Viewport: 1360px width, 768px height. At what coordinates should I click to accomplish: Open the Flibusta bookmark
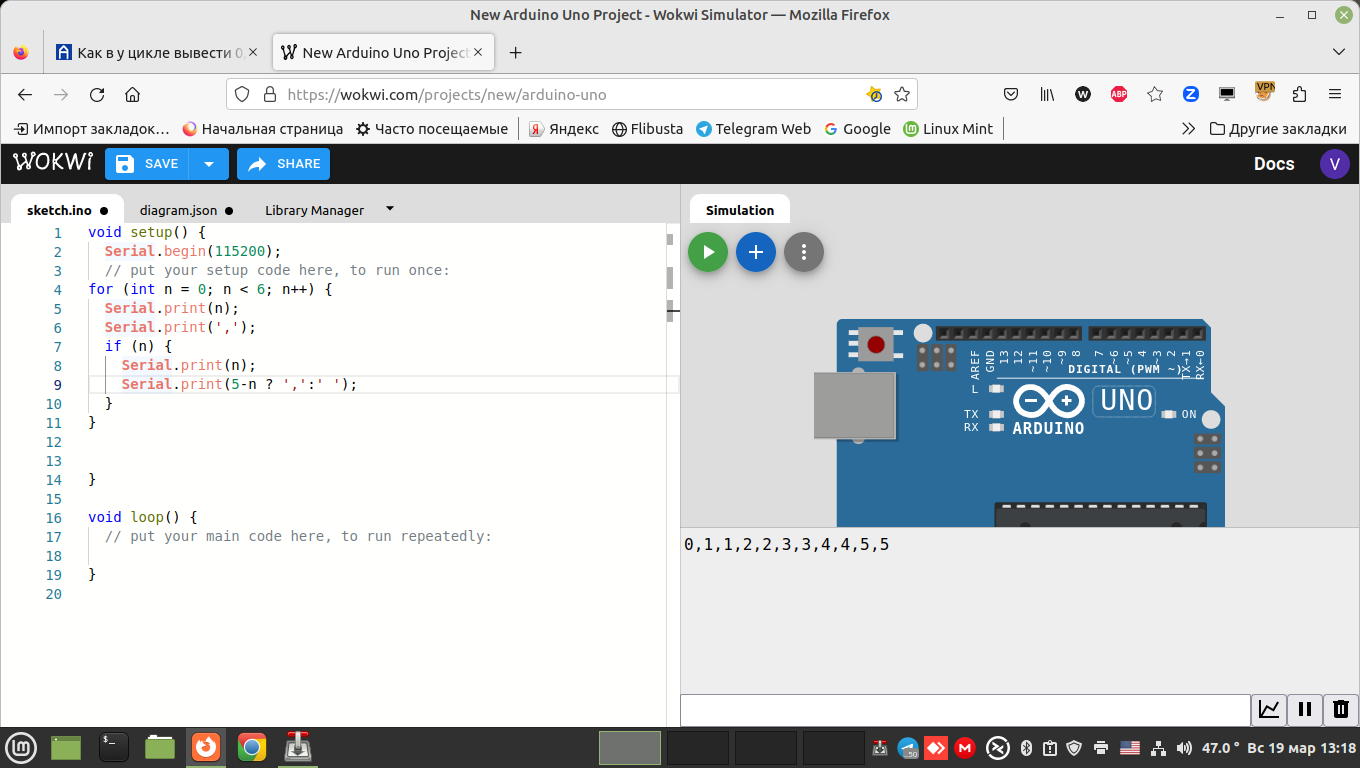coord(648,129)
